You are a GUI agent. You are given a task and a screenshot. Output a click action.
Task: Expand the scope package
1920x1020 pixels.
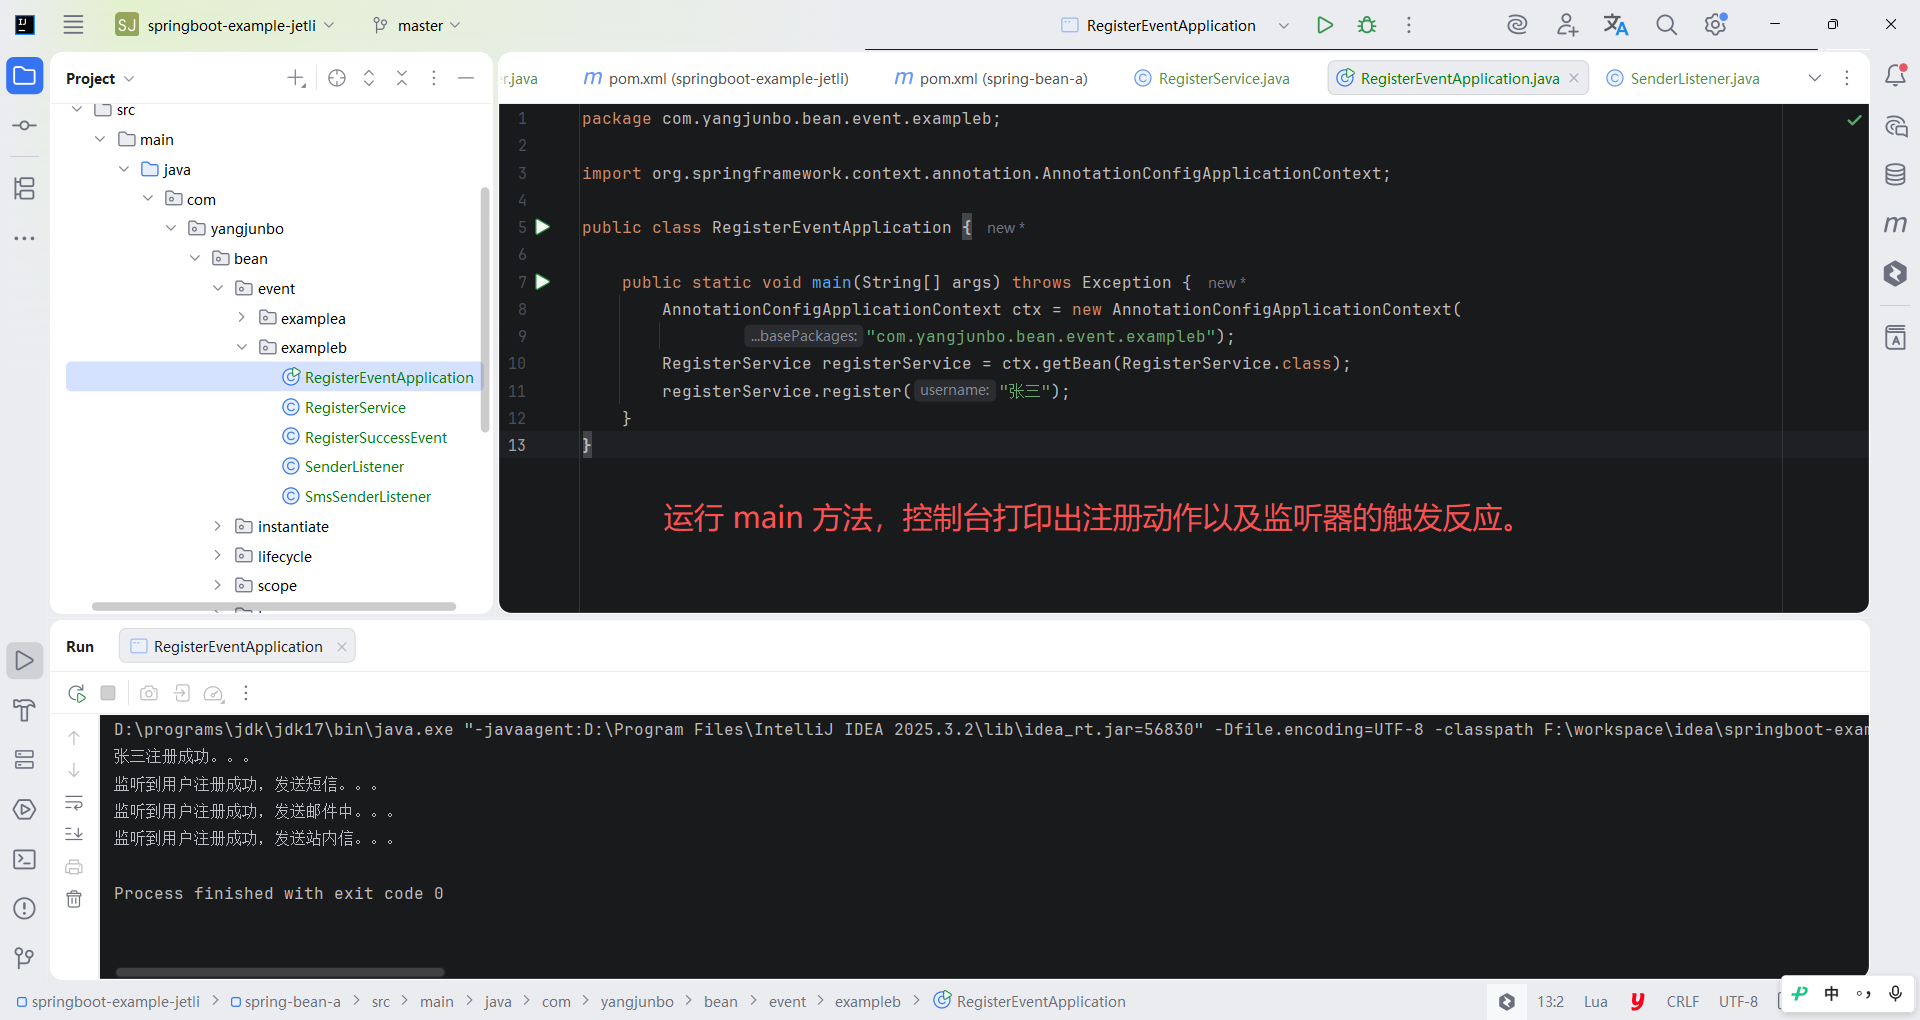click(218, 585)
